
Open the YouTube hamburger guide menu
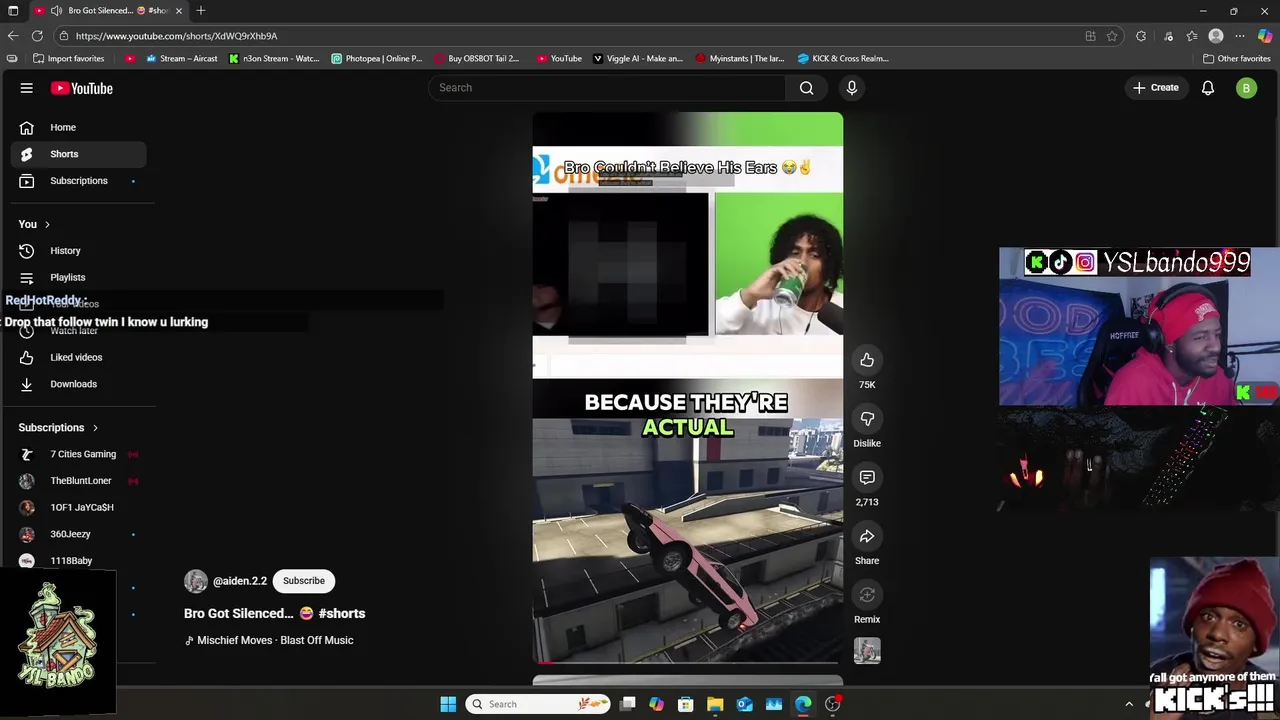pos(27,88)
